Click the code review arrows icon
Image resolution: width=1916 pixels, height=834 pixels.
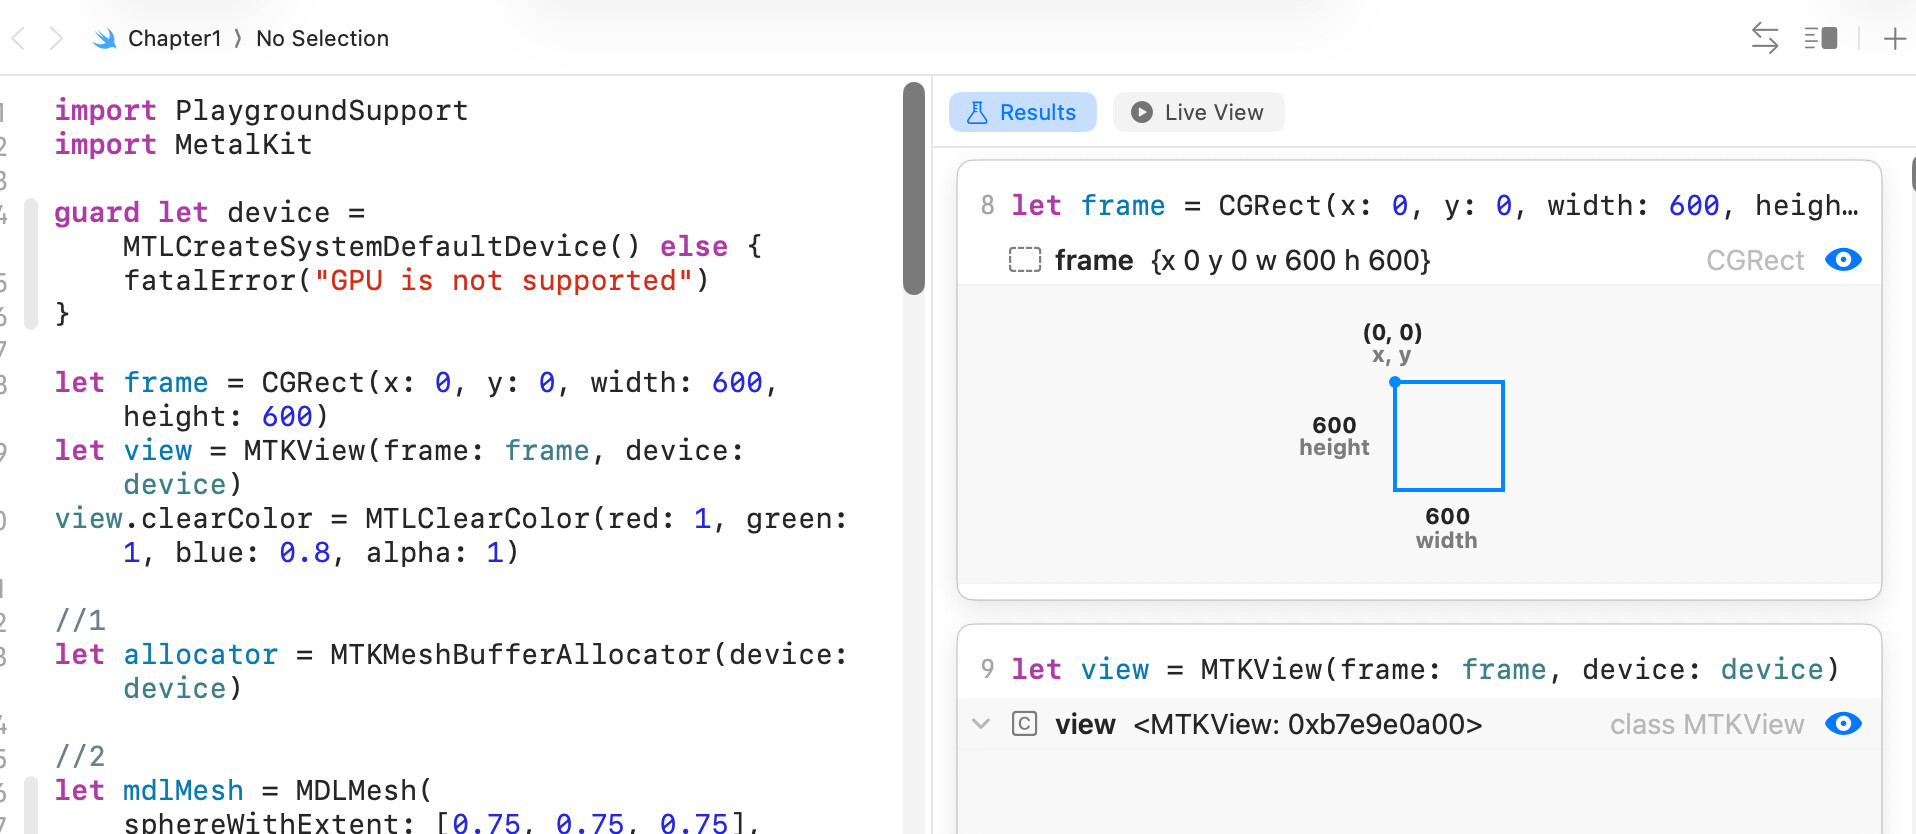1764,39
